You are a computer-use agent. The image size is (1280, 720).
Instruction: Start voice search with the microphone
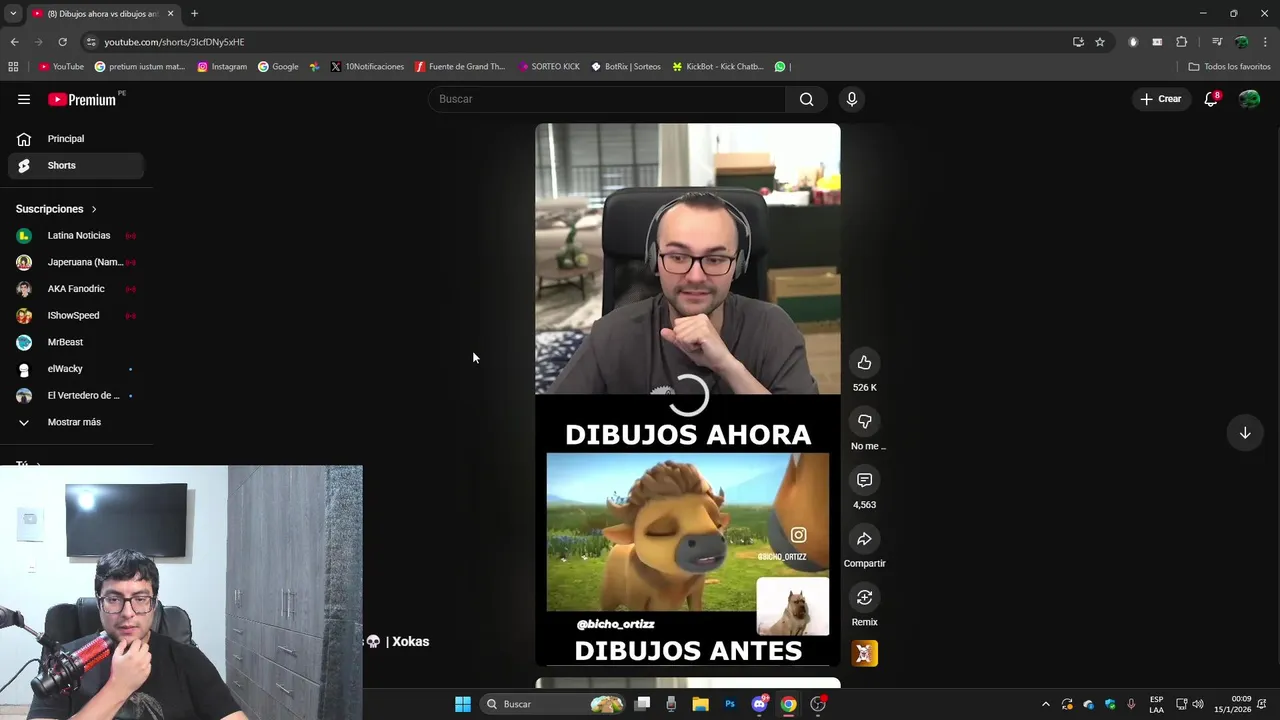(852, 99)
